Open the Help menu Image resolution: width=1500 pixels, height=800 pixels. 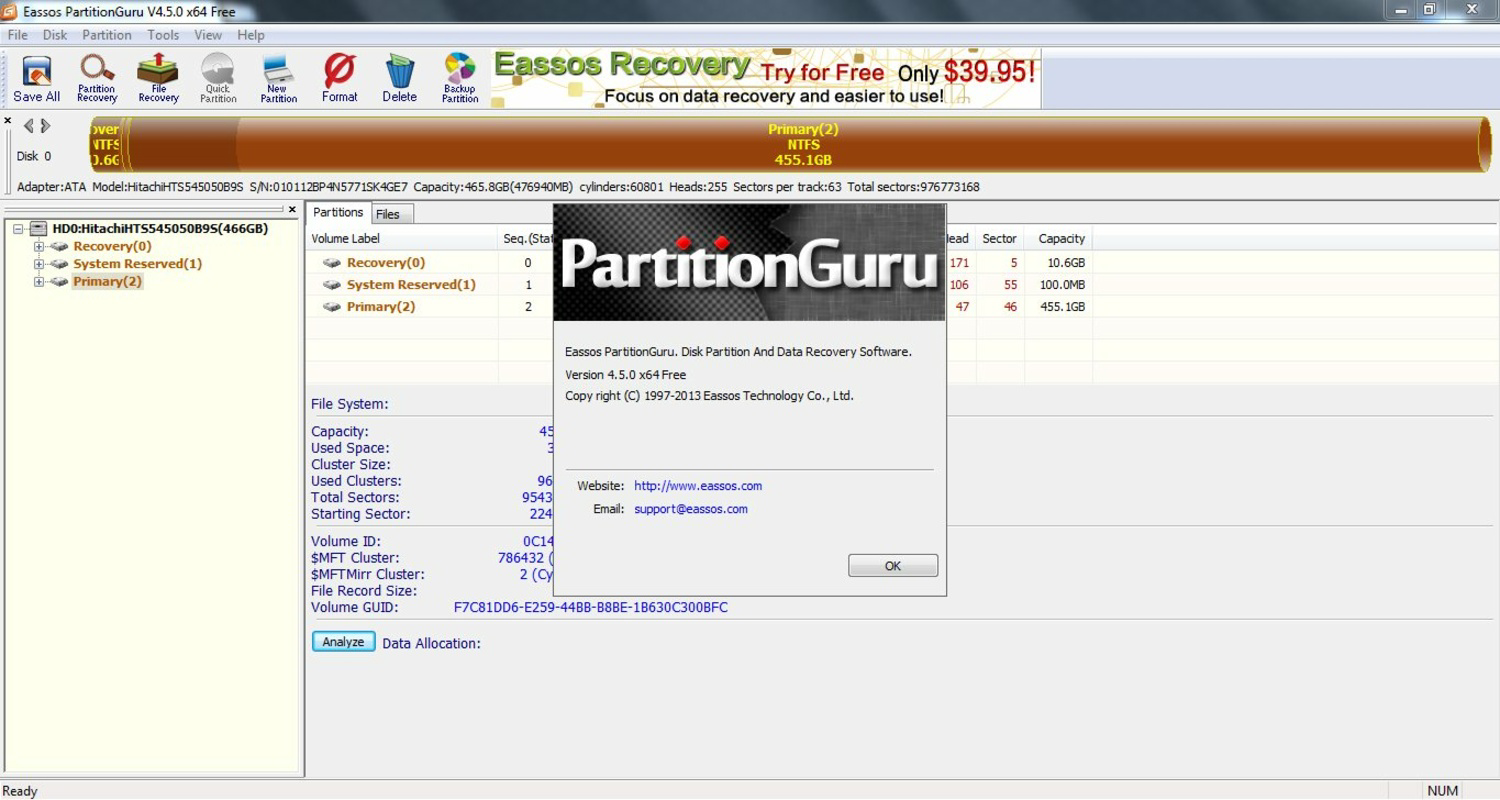tap(251, 35)
